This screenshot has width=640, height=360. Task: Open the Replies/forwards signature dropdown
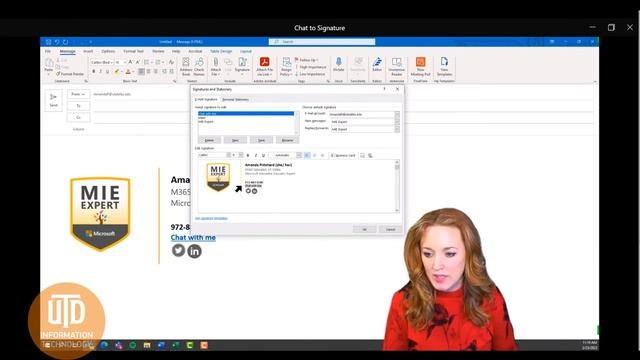click(397, 129)
